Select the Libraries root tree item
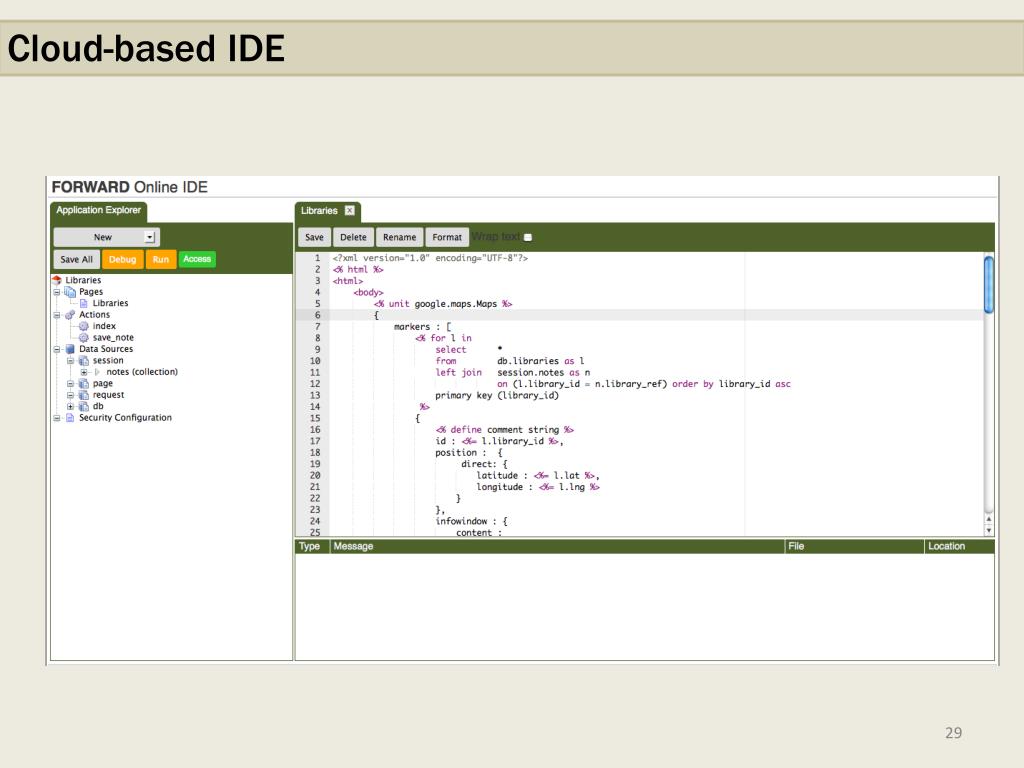This screenshot has width=1024, height=768. point(83,280)
